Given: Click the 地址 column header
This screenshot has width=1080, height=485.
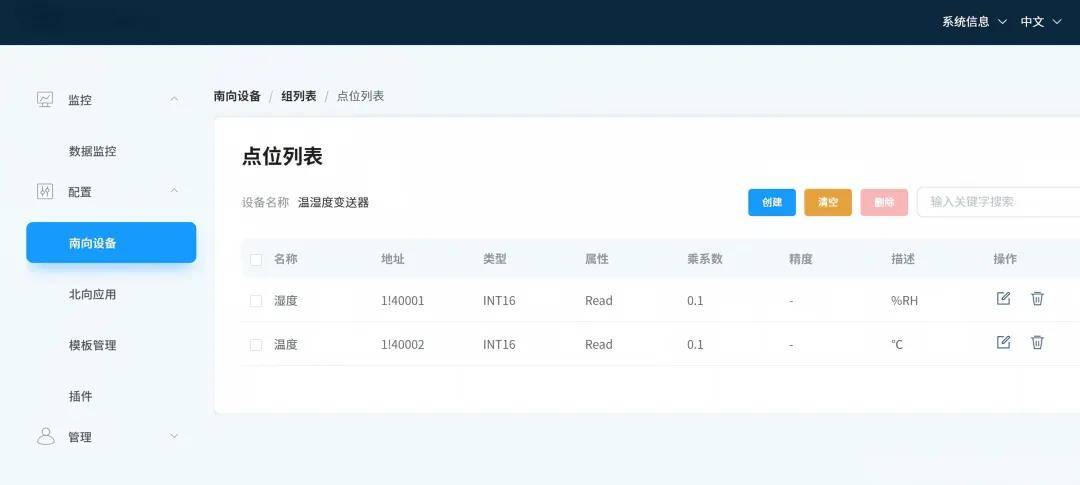Looking at the screenshot, I should pos(393,259).
